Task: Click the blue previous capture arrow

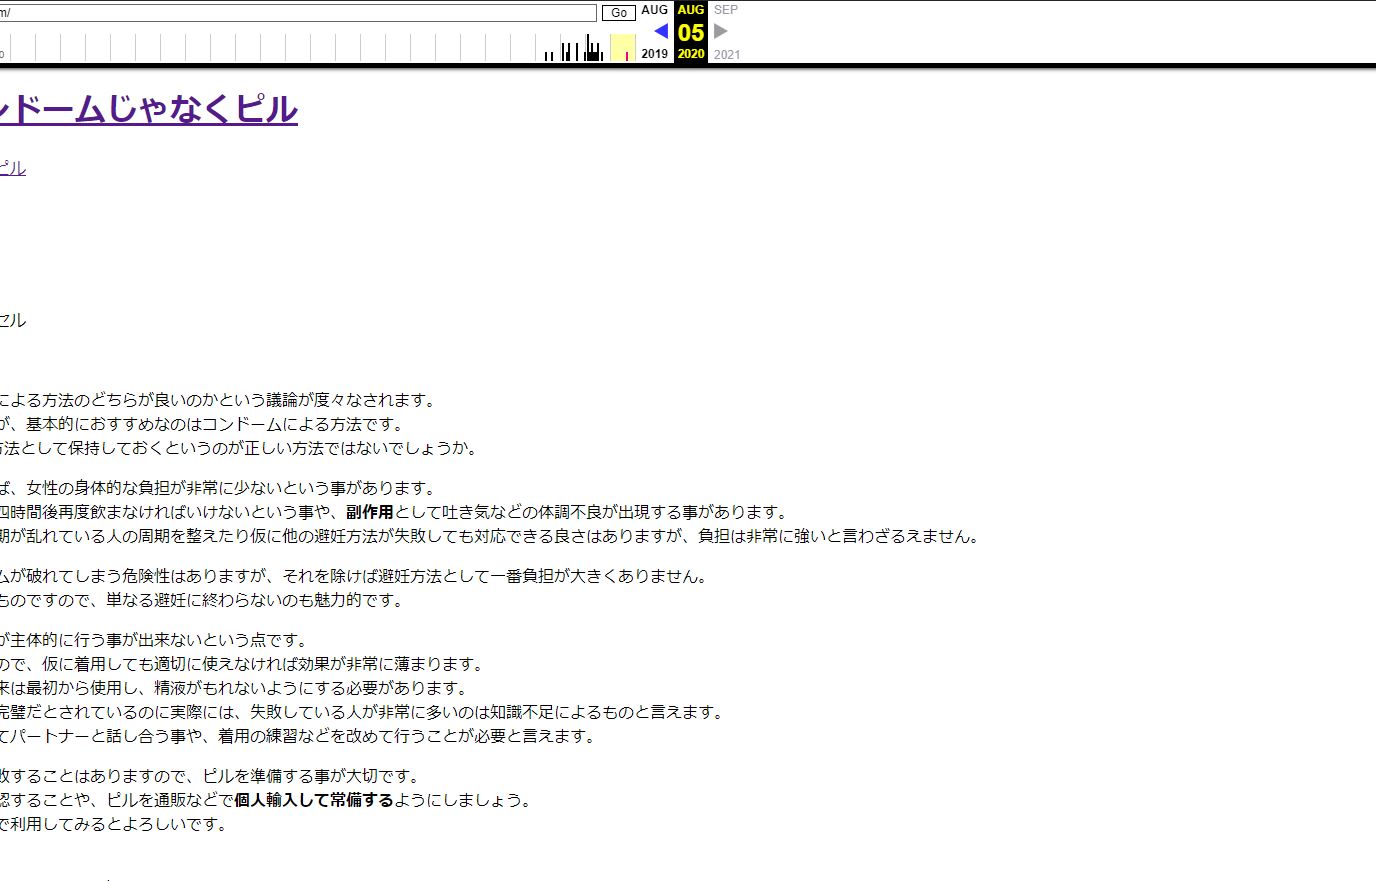Action: coord(660,31)
